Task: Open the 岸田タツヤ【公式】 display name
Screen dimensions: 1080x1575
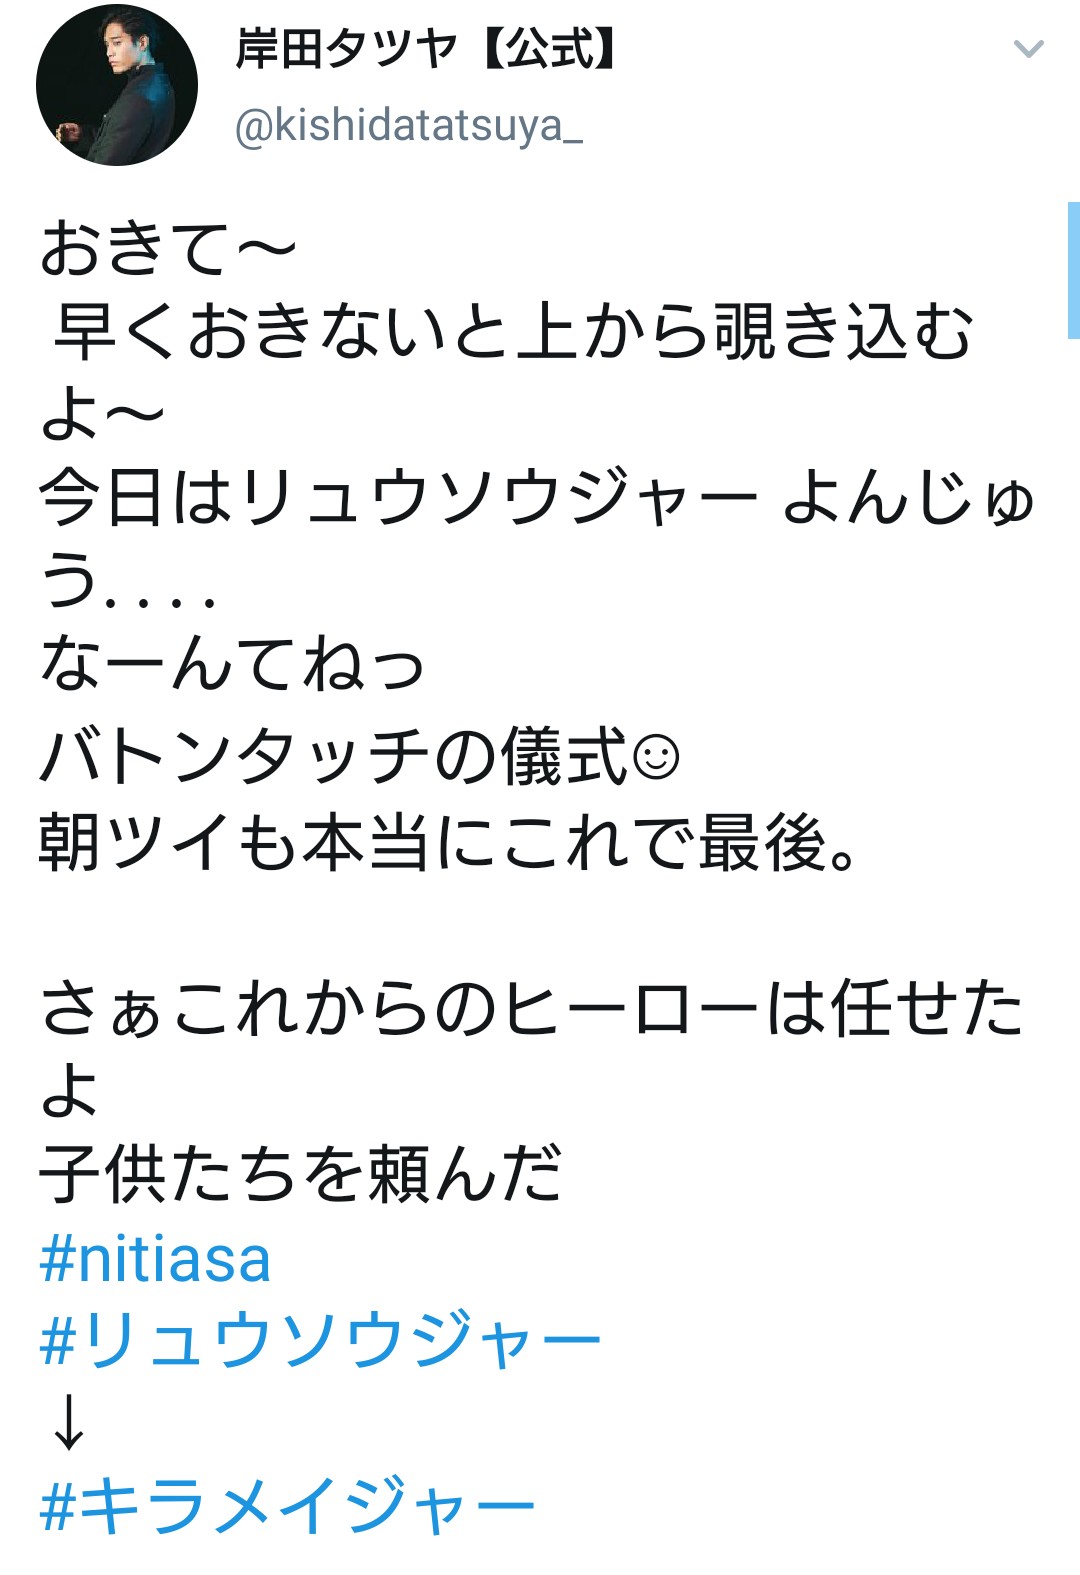Action: tap(425, 50)
